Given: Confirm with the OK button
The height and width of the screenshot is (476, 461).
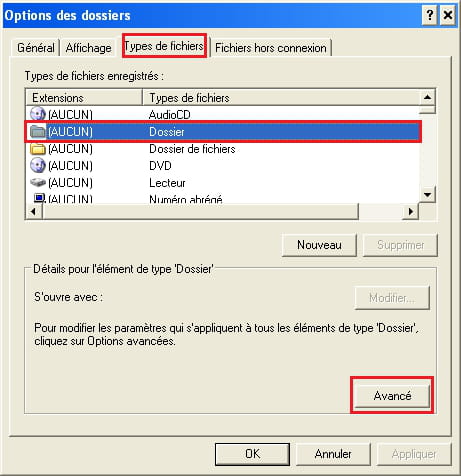Looking at the screenshot, I should 252,454.
